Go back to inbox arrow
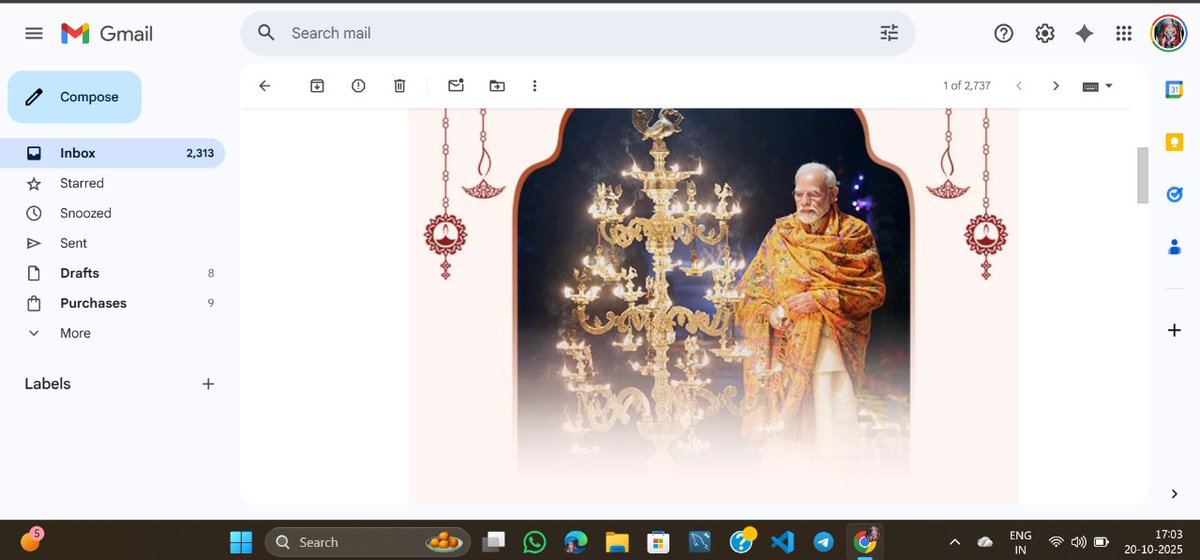 [x=264, y=86]
